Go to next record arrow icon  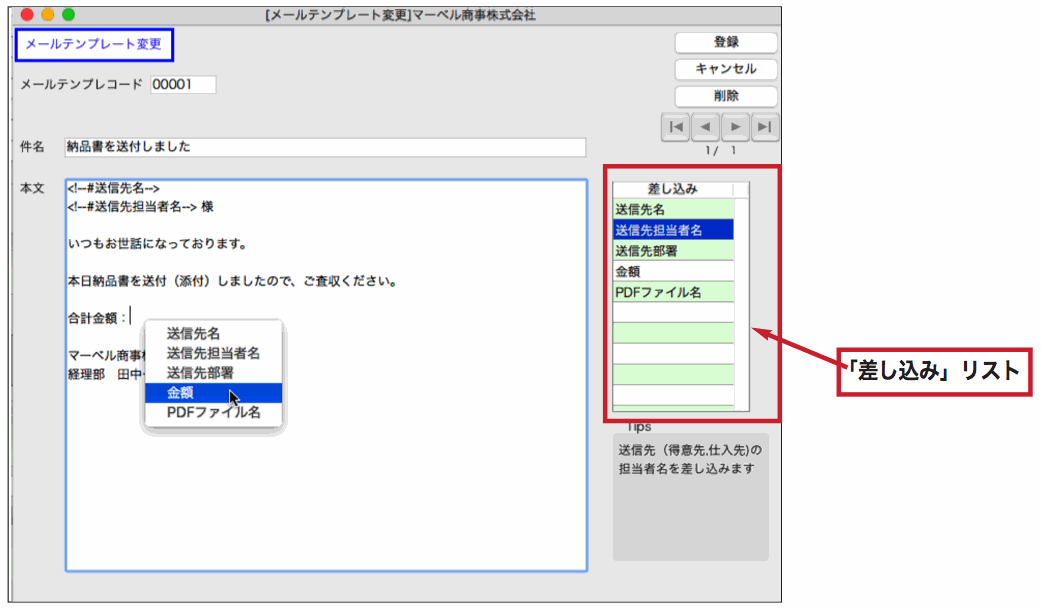(736, 127)
